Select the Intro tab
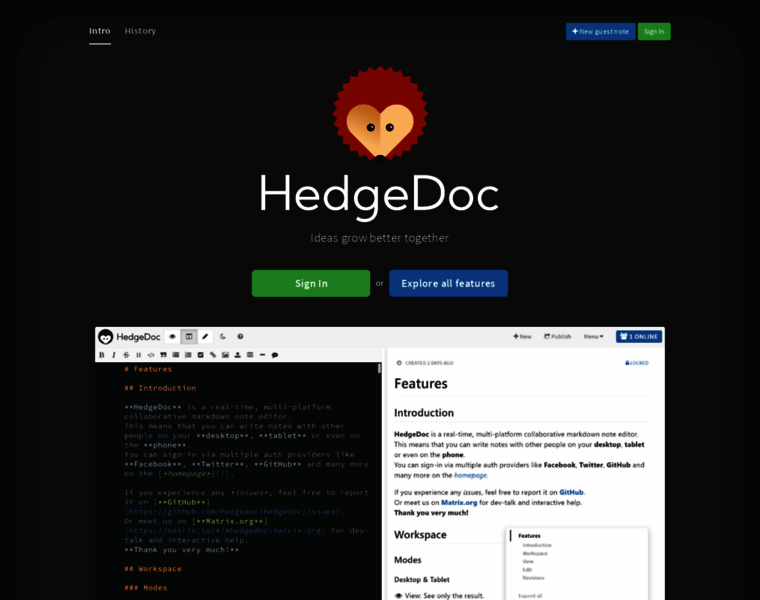 [100, 31]
